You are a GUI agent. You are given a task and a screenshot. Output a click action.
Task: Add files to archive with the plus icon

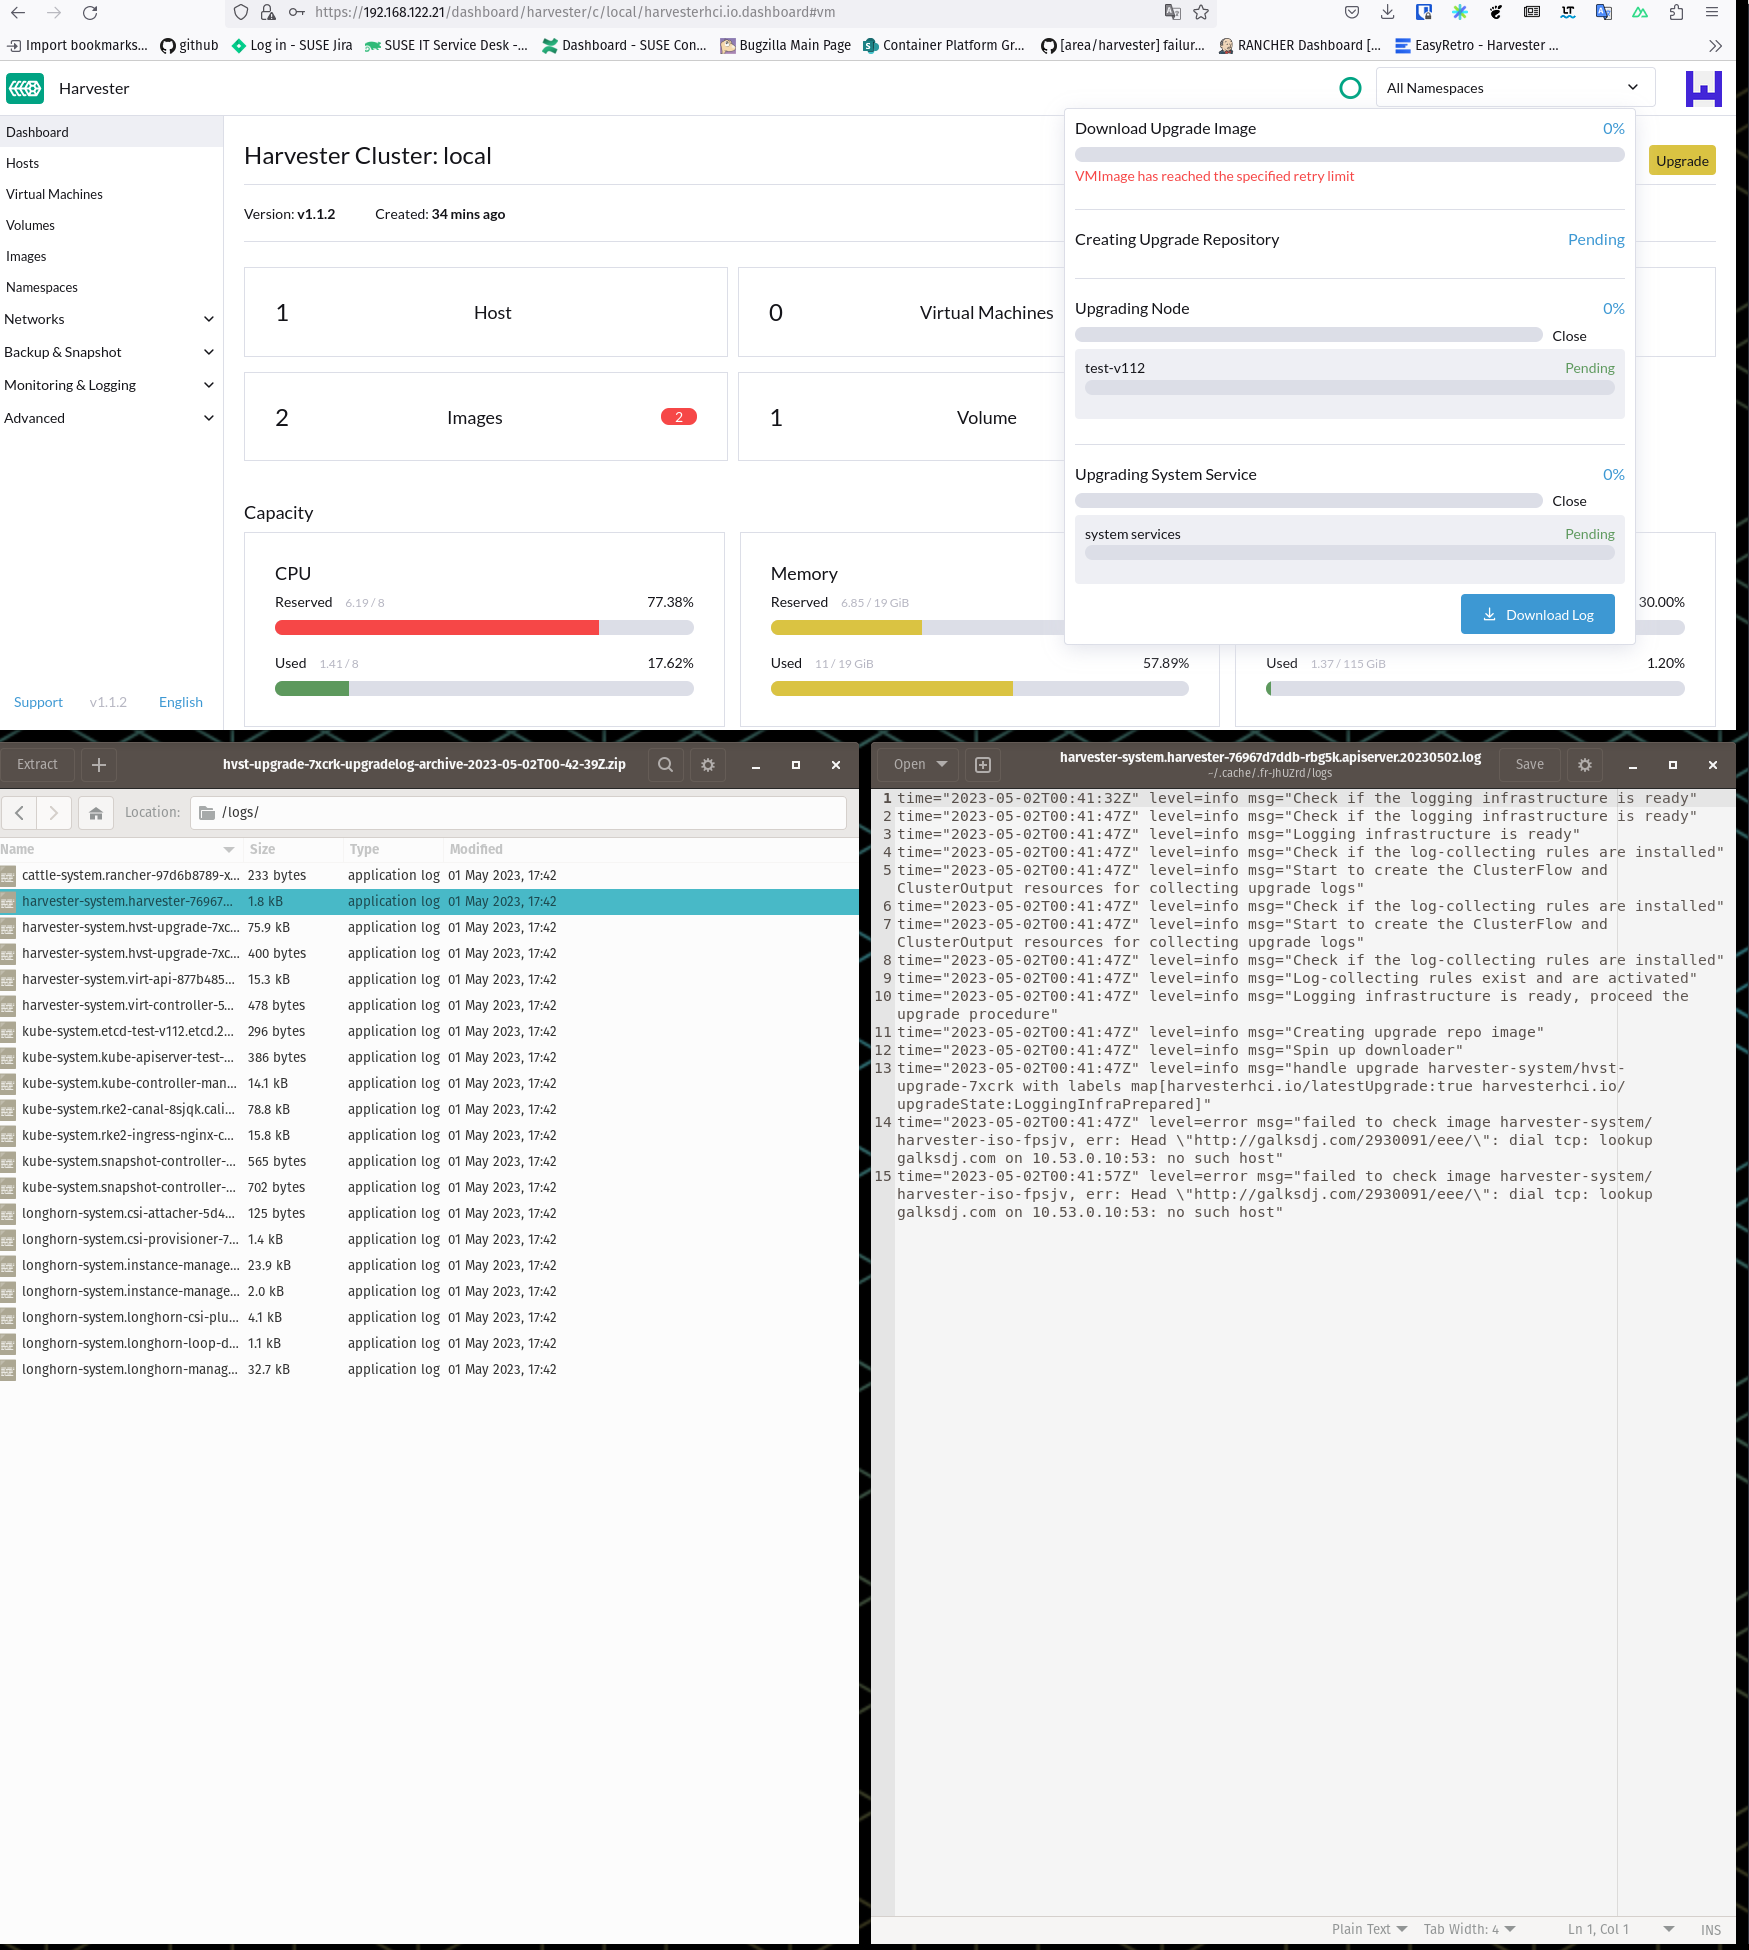[98, 764]
